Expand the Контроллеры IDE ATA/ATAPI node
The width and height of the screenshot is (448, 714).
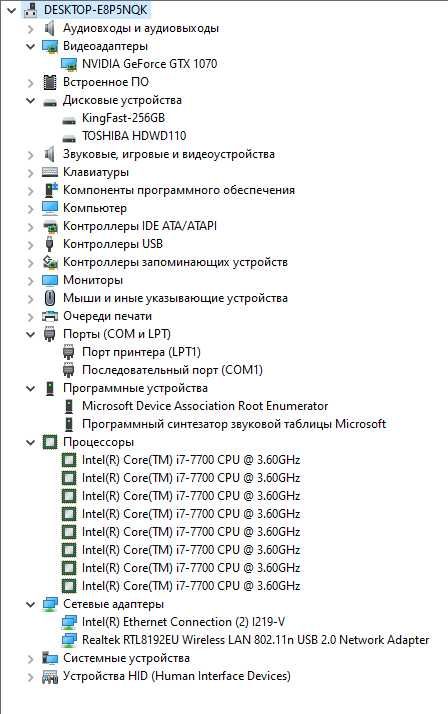pyautogui.click(x=31, y=226)
